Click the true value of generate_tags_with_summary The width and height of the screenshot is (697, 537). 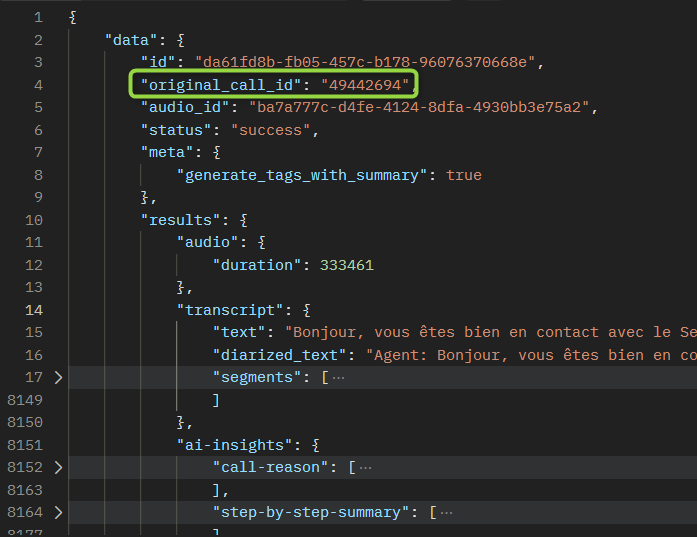click(x=464, y=175)
